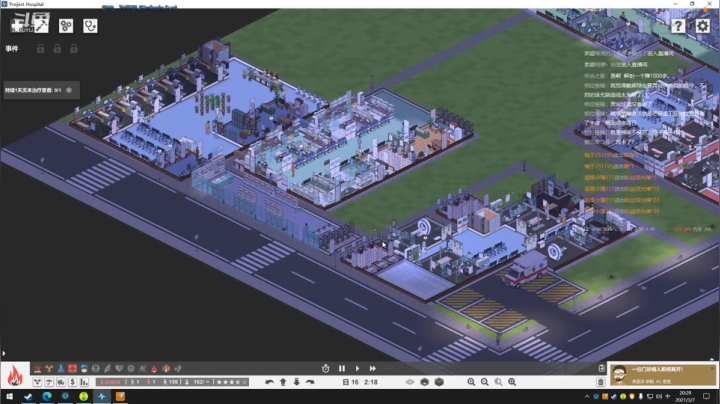Viewport: 720px width, 404px height.
Task: Open the patient leaving notification card
Action: (x=663, y=375)
